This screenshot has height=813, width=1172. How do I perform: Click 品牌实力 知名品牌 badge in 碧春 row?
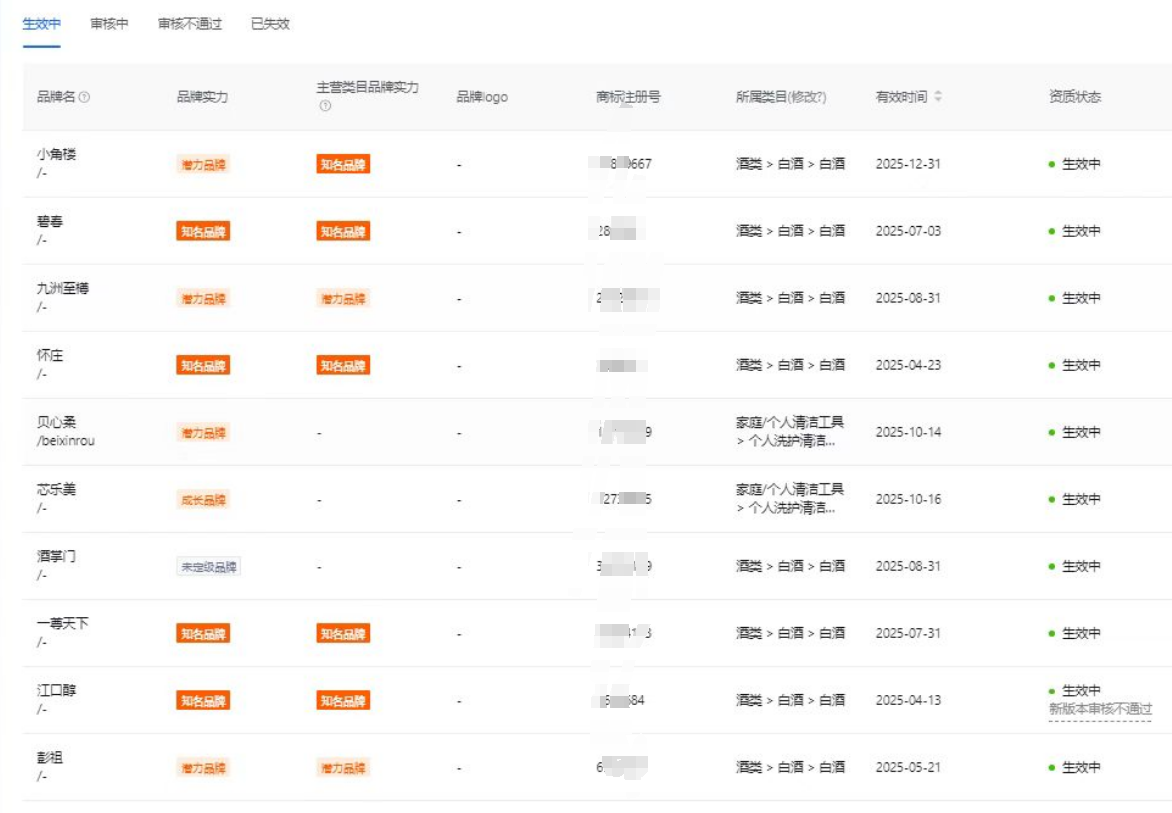(x=203, y=232)
